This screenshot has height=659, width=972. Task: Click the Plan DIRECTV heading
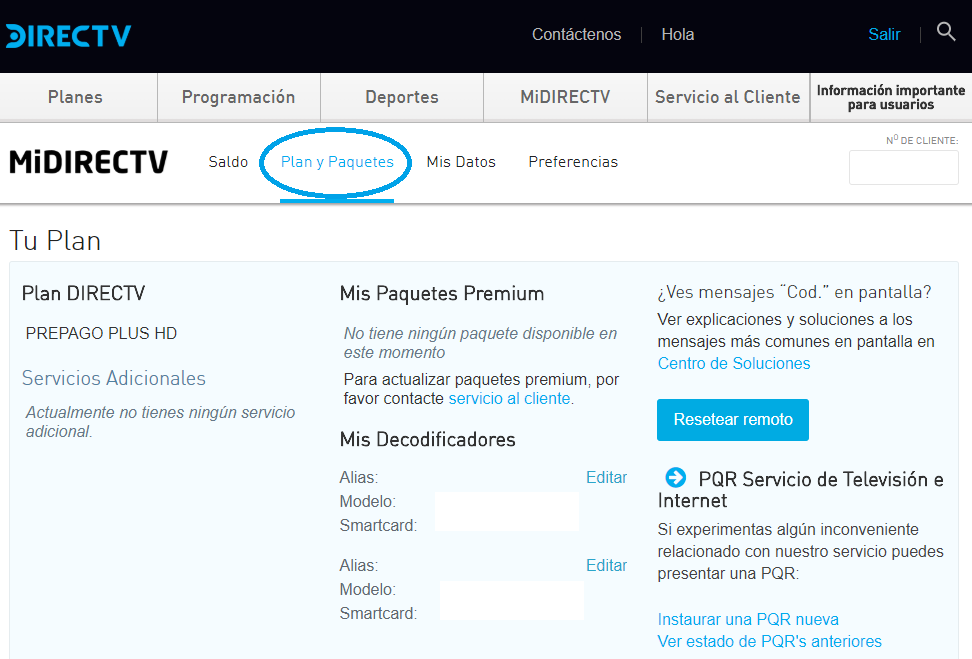pyautogui.click(x=83, y=293)
